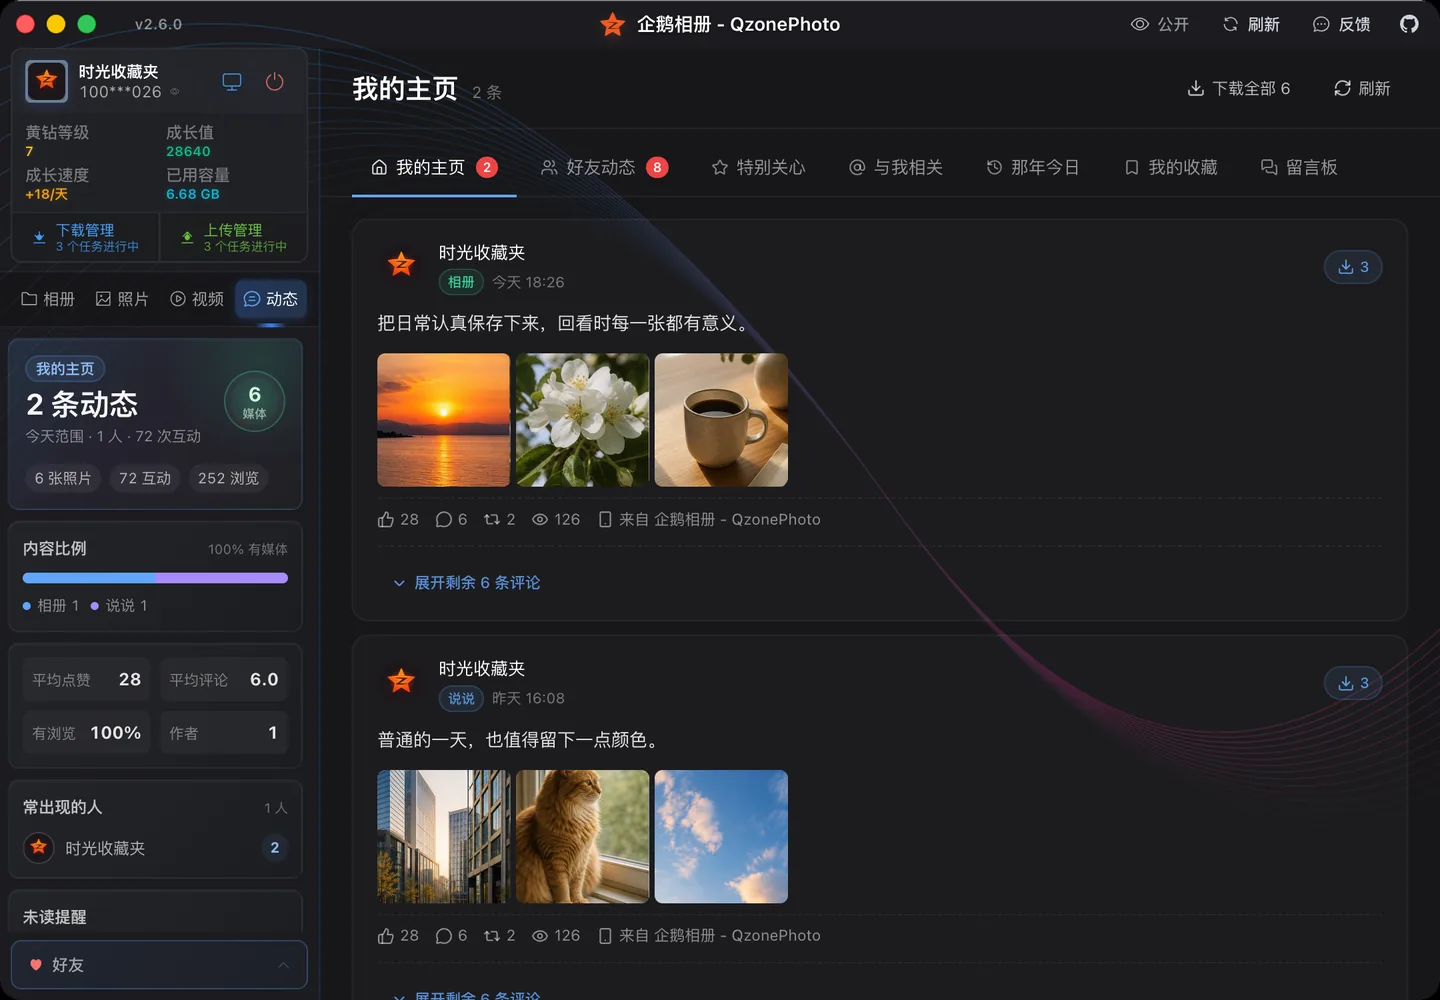Click the 说说 tag on second post
1440x1000 pixels.
[x=461, y=698]
